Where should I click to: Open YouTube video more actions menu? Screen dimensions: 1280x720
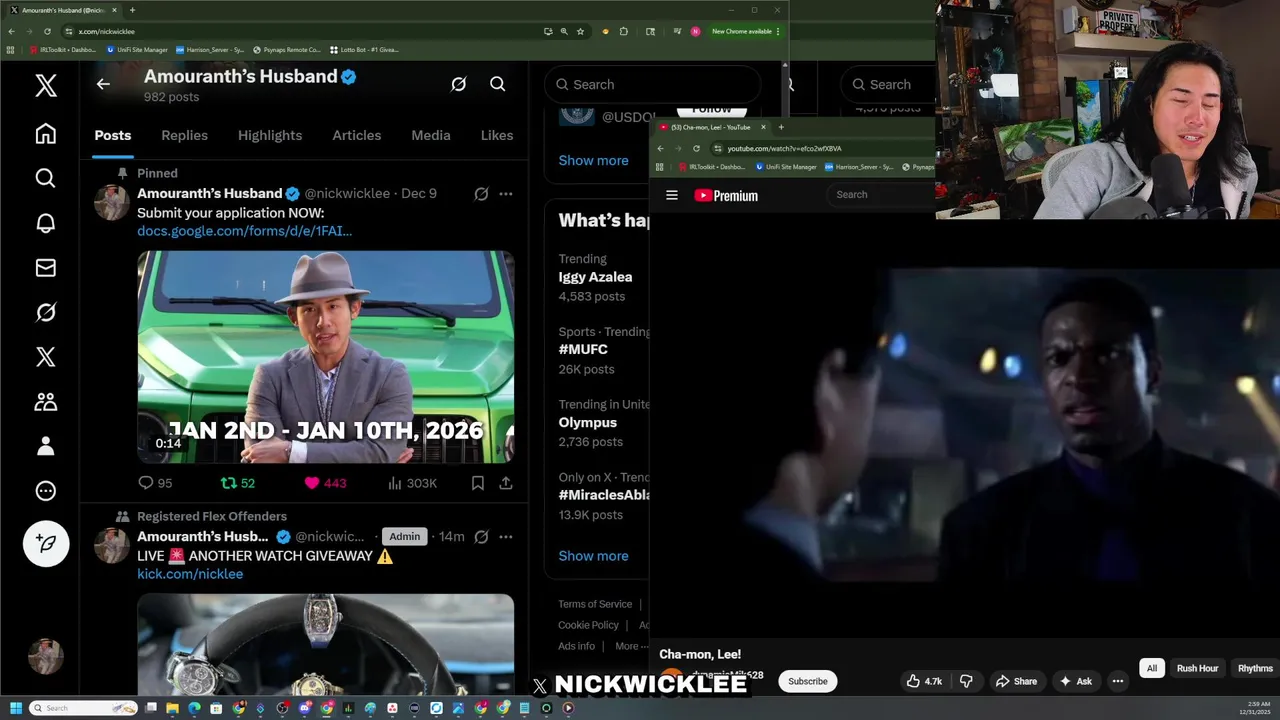click(1118, 682)
